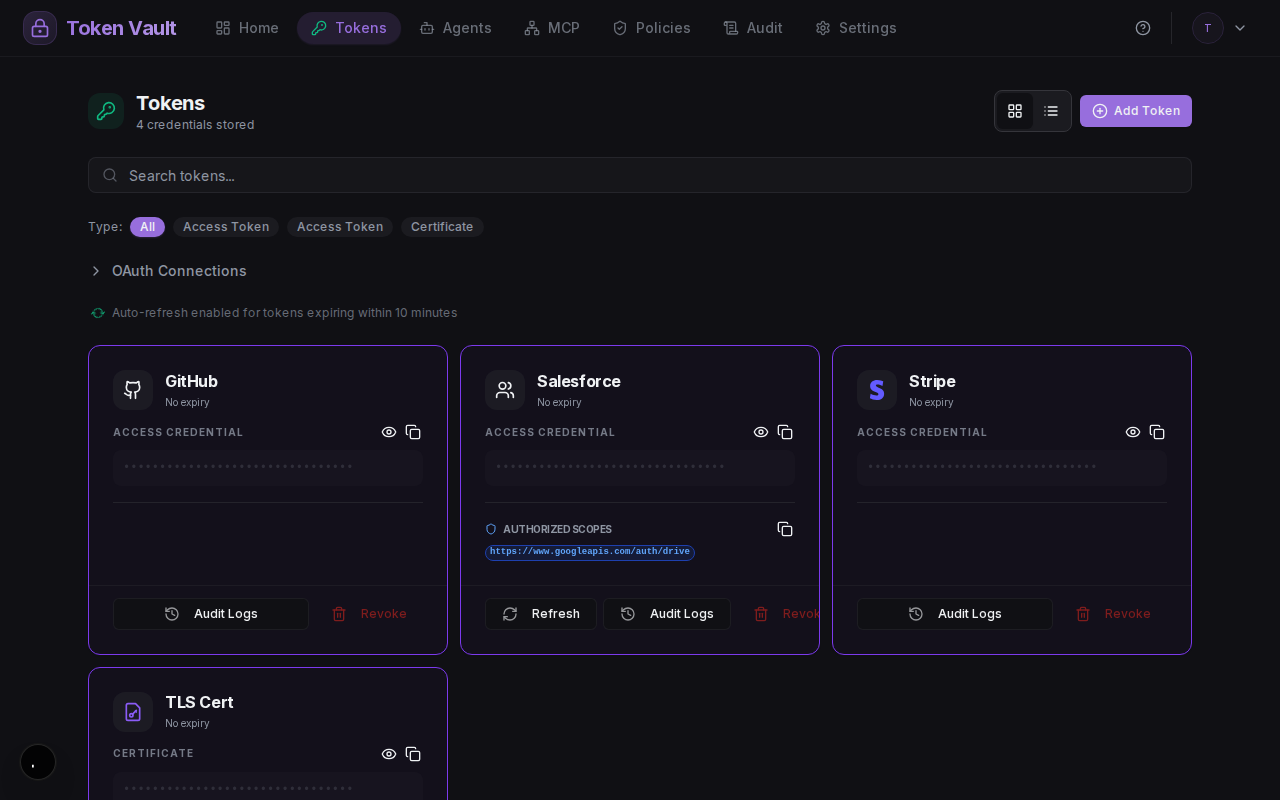This screenshot has height=800, width=1280.
Task: Click the green key icon beside Tokens
Action: click(106, 111)
